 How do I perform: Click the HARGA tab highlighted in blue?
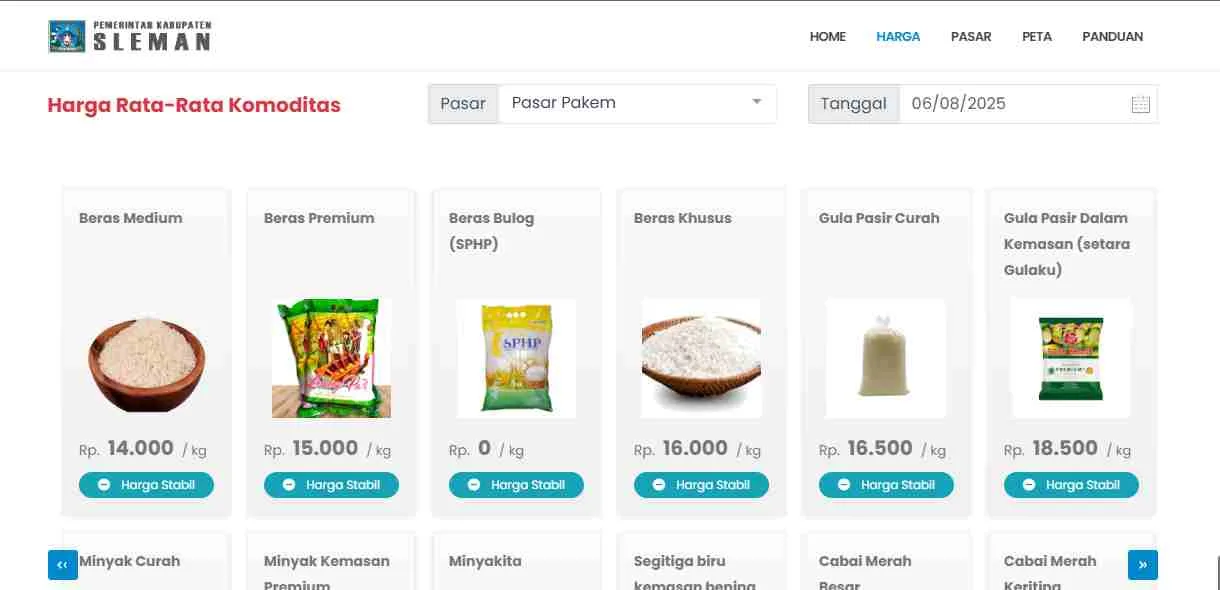[898, 36]
